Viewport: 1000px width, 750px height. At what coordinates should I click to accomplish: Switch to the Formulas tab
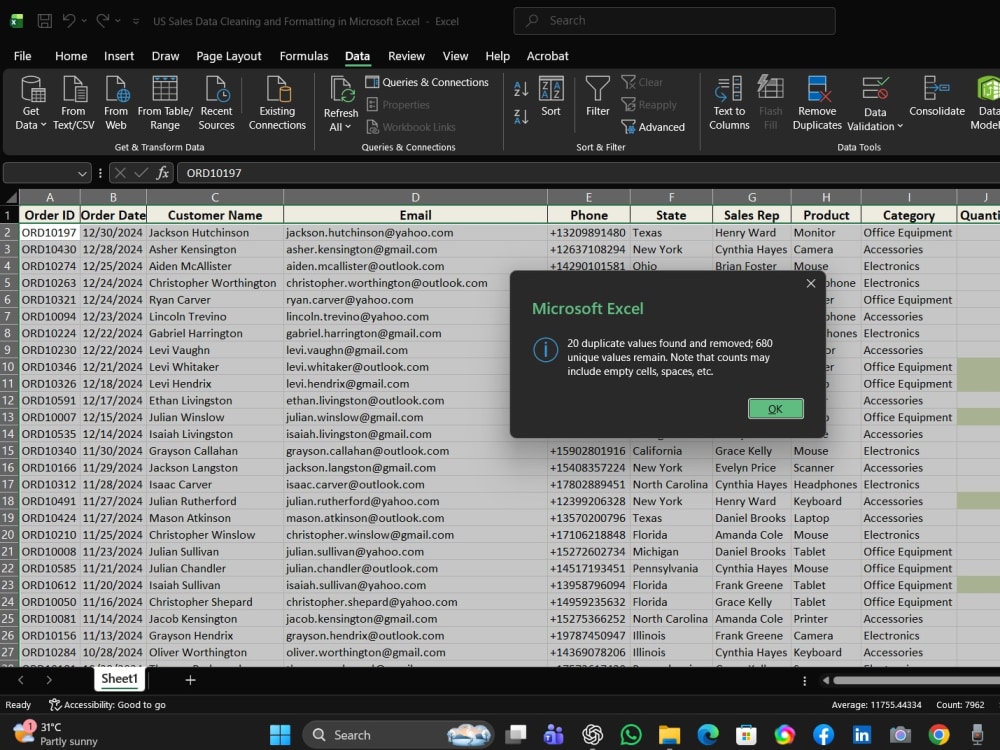[304, 56]
